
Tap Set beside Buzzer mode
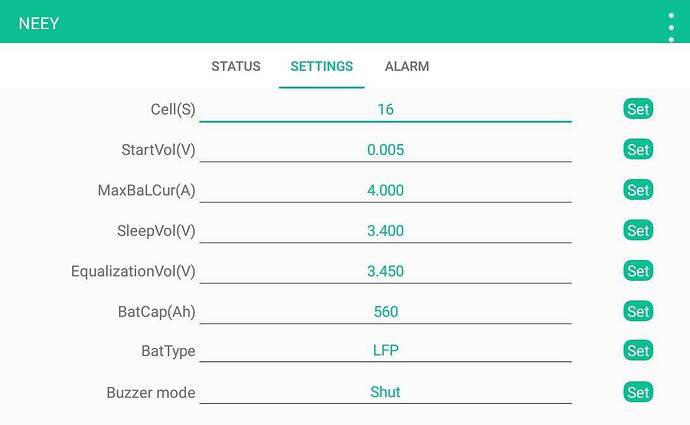[x=638, y=392]
